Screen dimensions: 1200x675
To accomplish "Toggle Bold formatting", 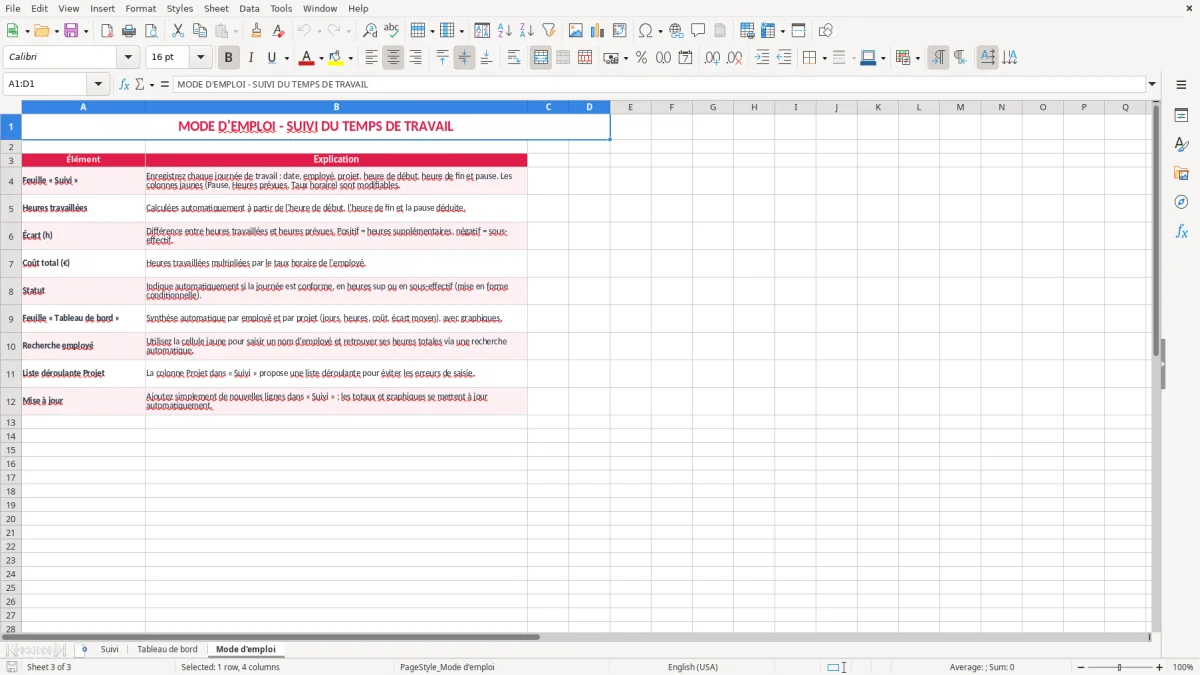I will point(229,58).
